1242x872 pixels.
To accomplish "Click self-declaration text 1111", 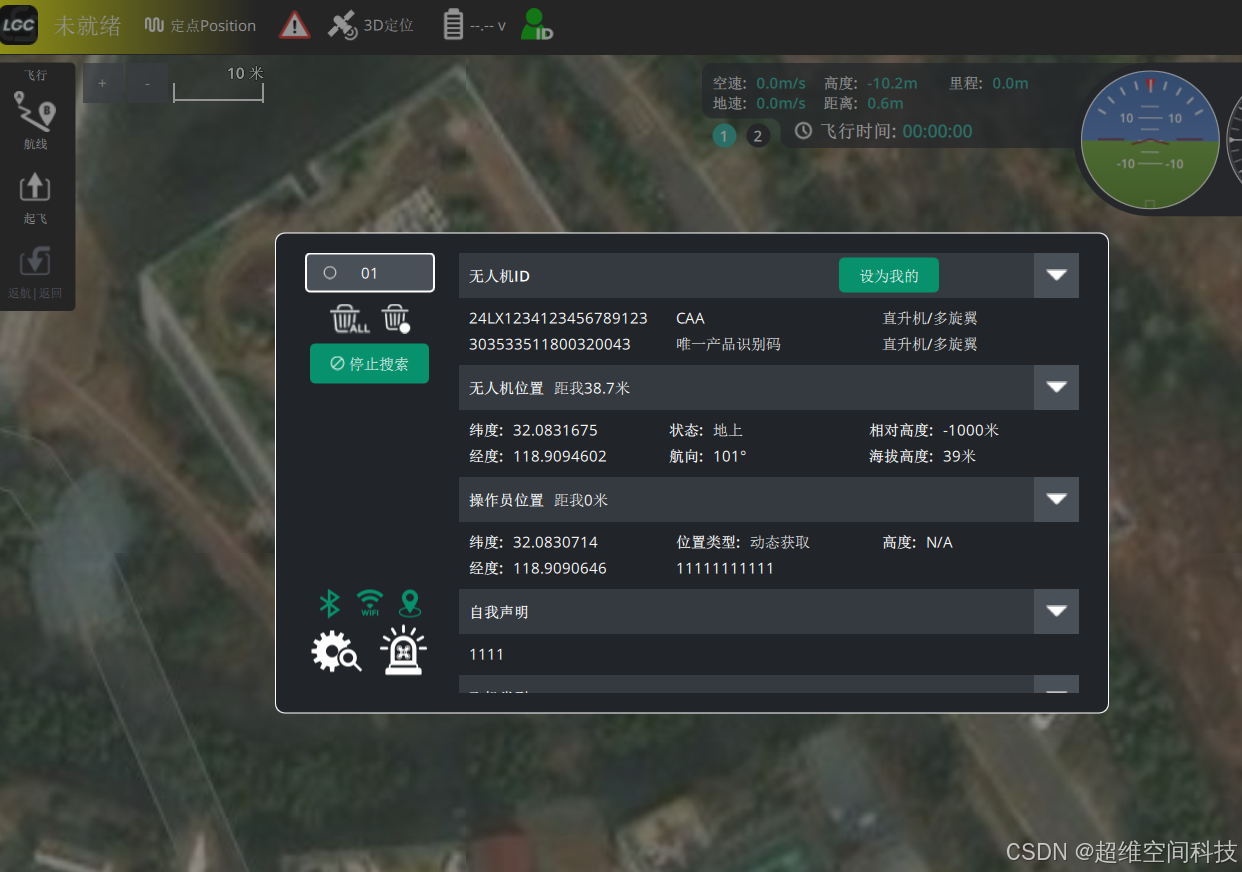I will 487,654.
